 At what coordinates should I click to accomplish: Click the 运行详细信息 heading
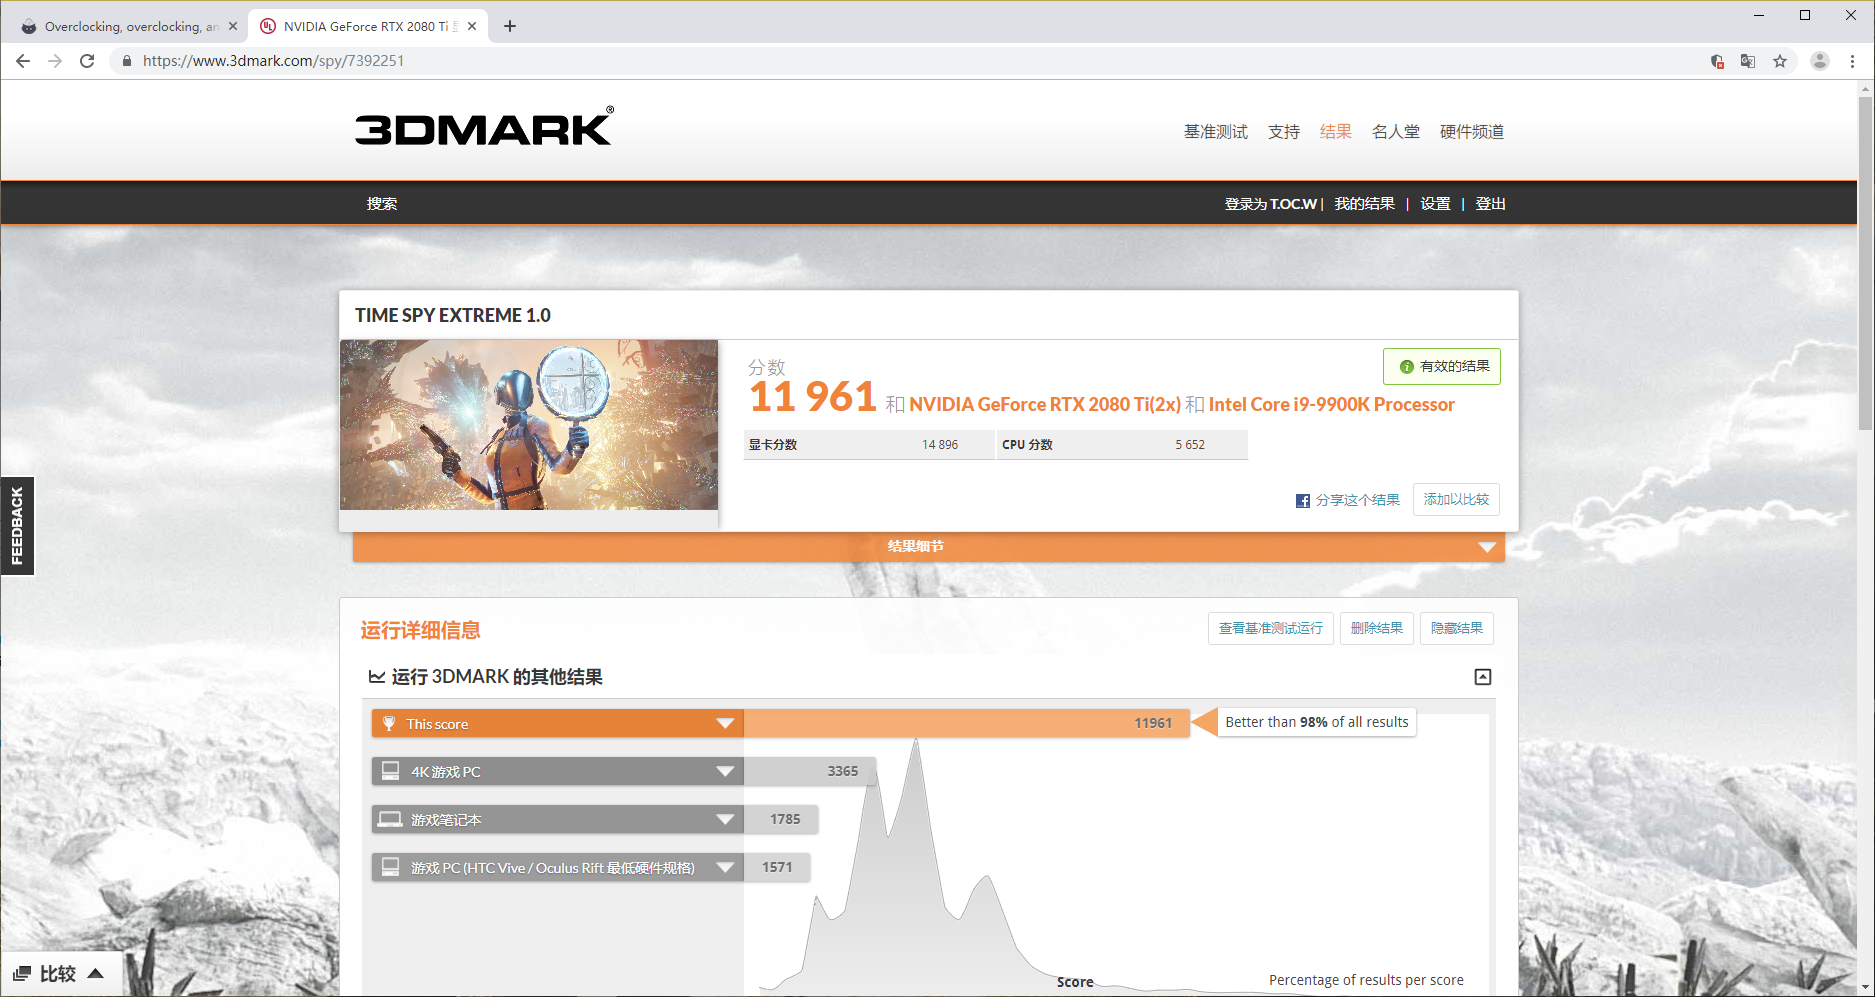421,630
